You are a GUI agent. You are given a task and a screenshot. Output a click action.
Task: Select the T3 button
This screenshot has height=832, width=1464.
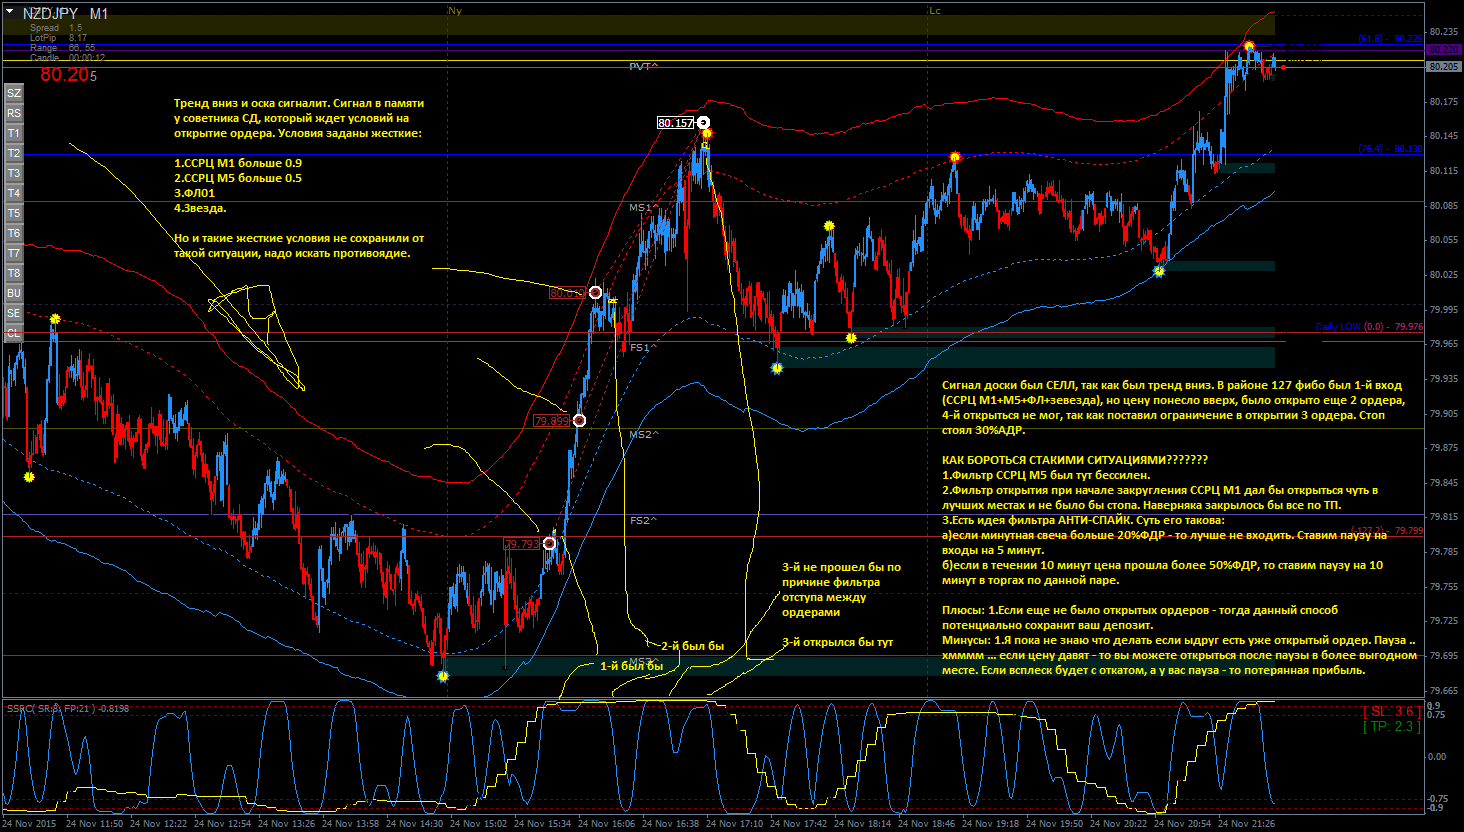[x=14, y=173]
